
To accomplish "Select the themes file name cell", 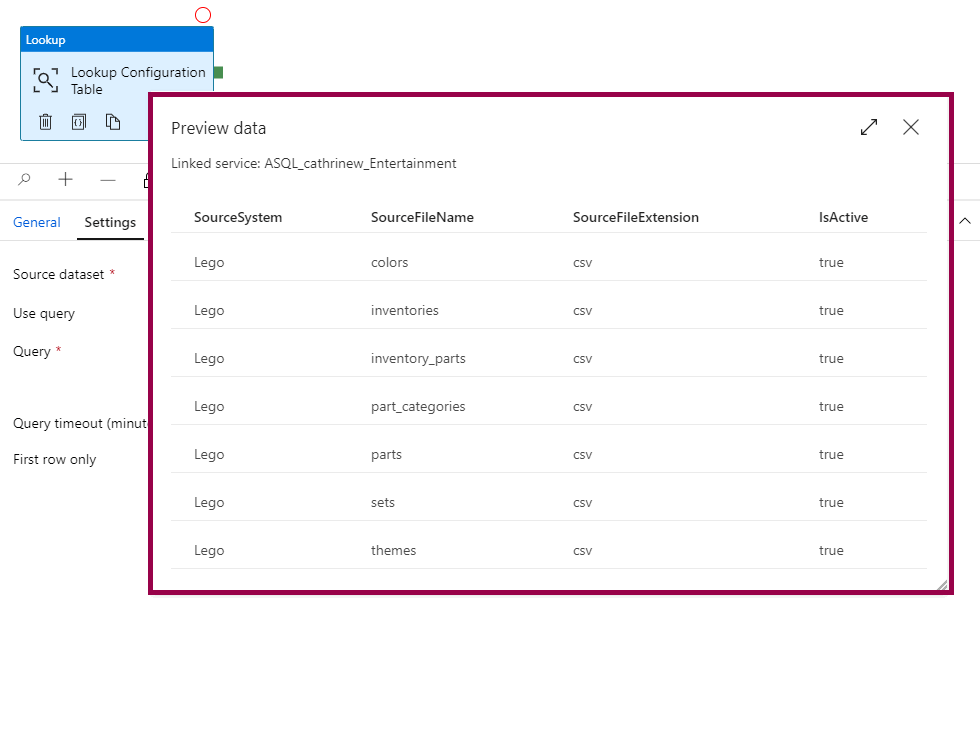I will 393,550.
